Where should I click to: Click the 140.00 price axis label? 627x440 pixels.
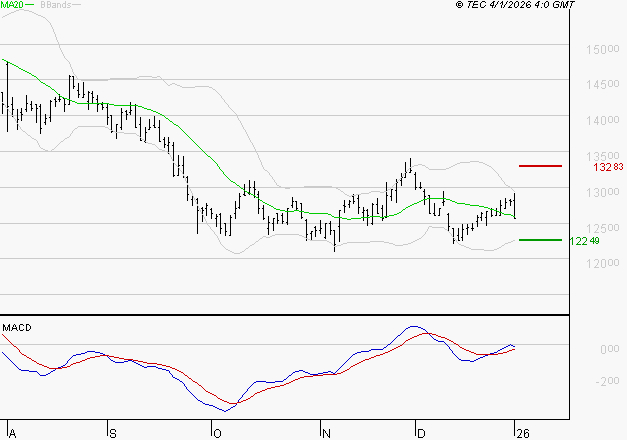click(603, 120)
